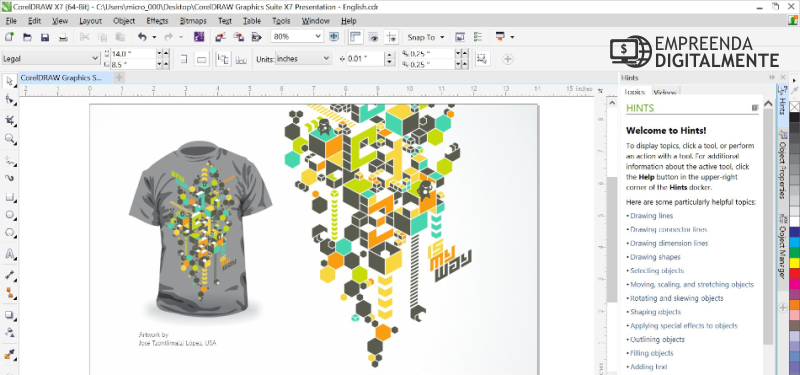This screenshot has height=375, width=800.
Task: Select the Crop tool
Action: tap(9, 120)
